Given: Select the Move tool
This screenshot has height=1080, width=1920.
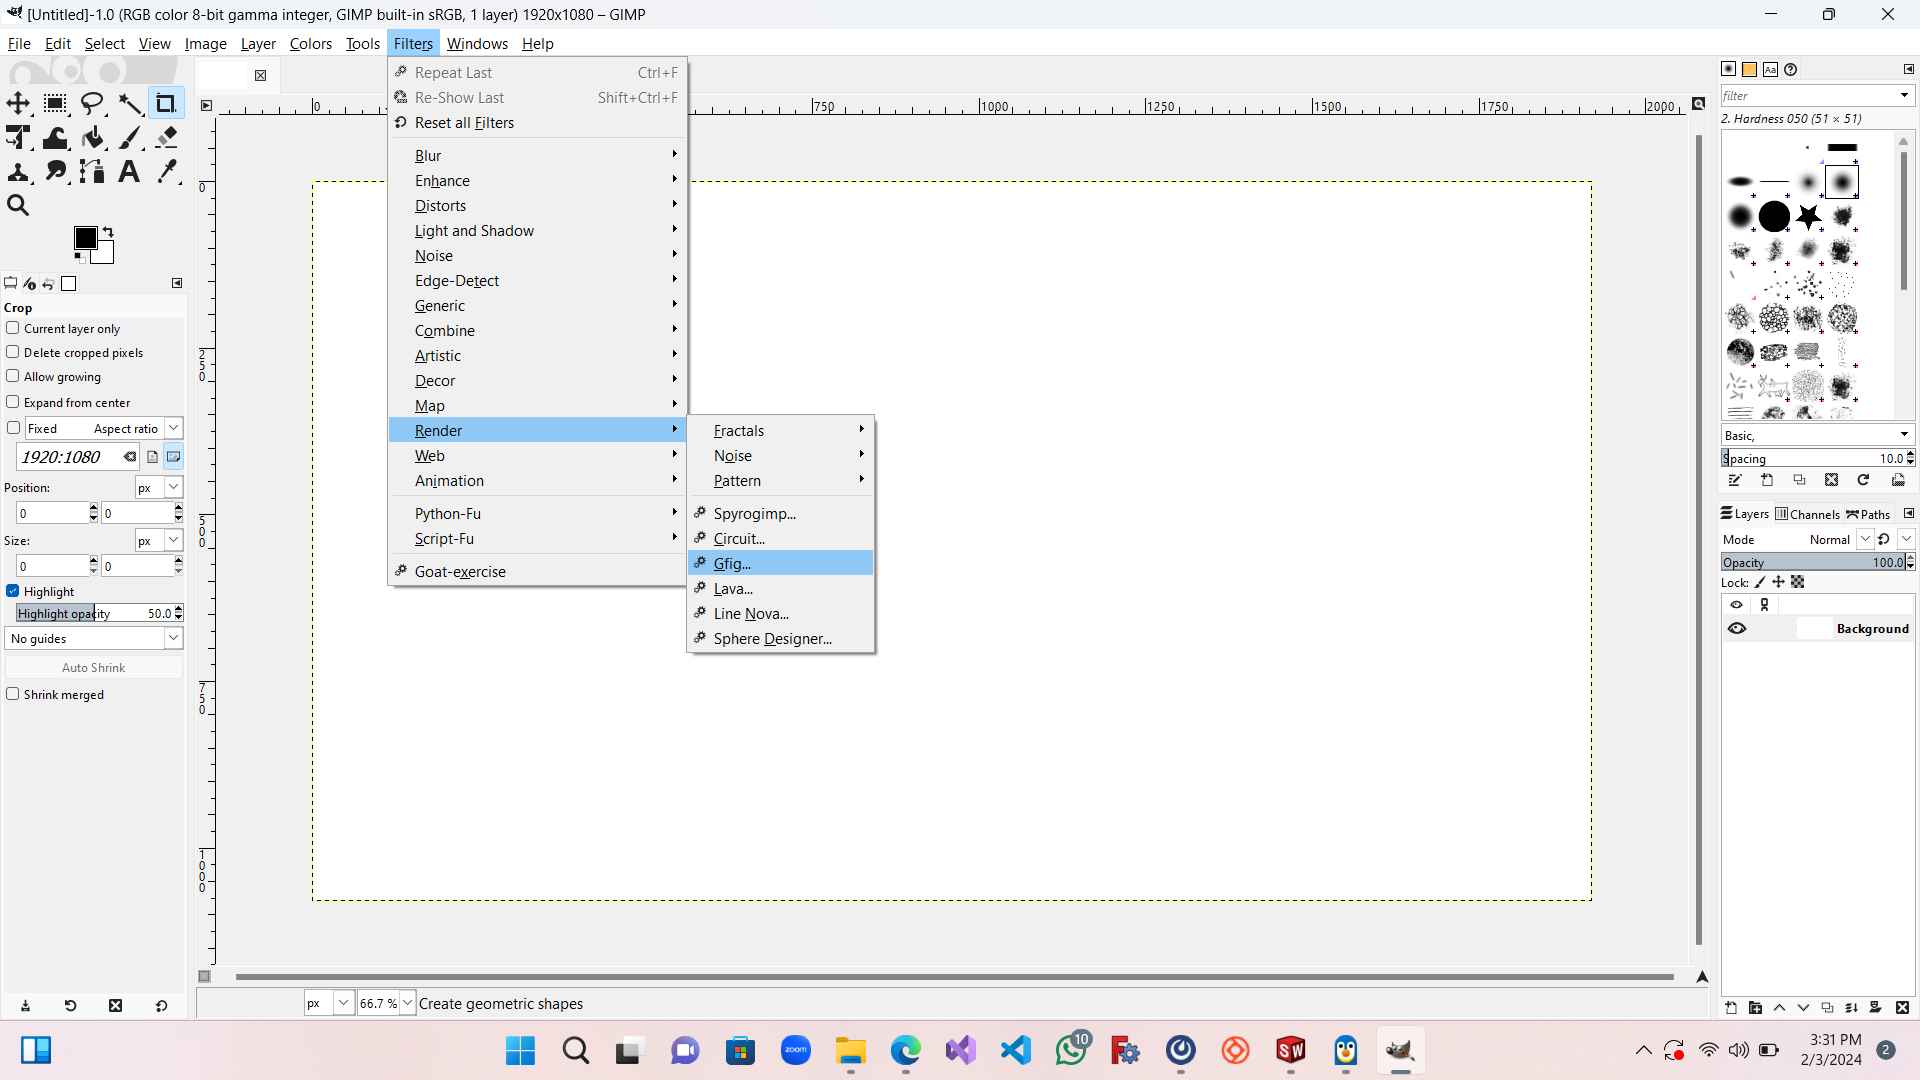Looking at the screenshot, I should [x=18, y=104].
